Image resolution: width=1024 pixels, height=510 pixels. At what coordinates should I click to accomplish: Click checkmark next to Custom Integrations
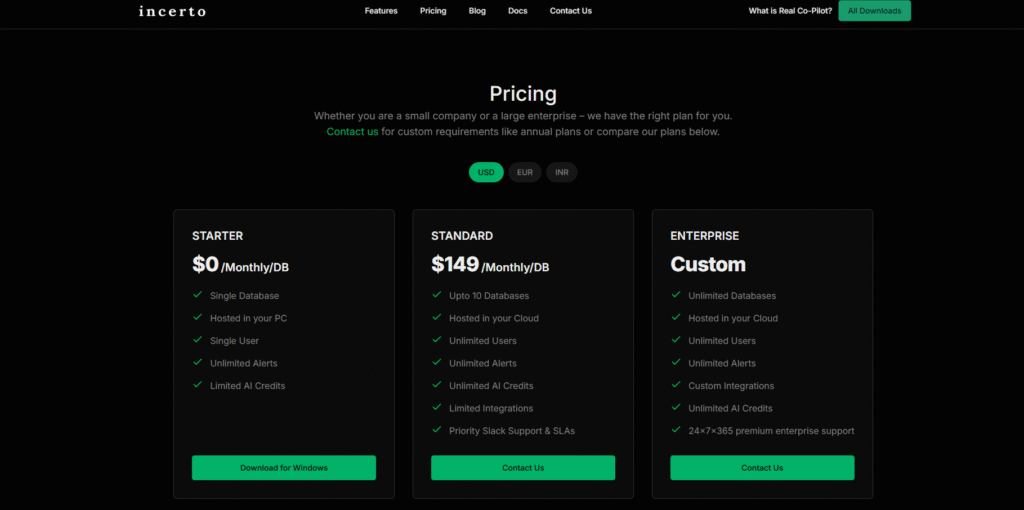coord(676,385)
